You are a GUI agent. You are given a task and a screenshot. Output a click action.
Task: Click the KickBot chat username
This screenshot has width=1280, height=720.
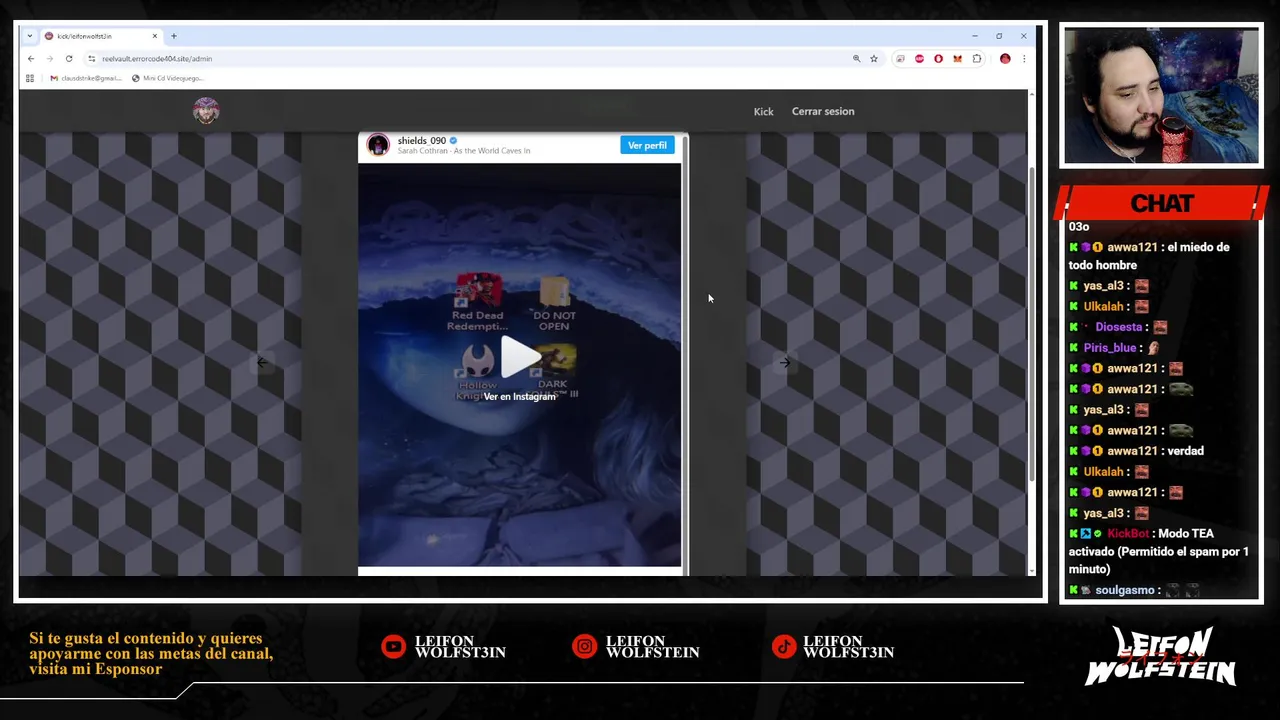point(1128,534)
